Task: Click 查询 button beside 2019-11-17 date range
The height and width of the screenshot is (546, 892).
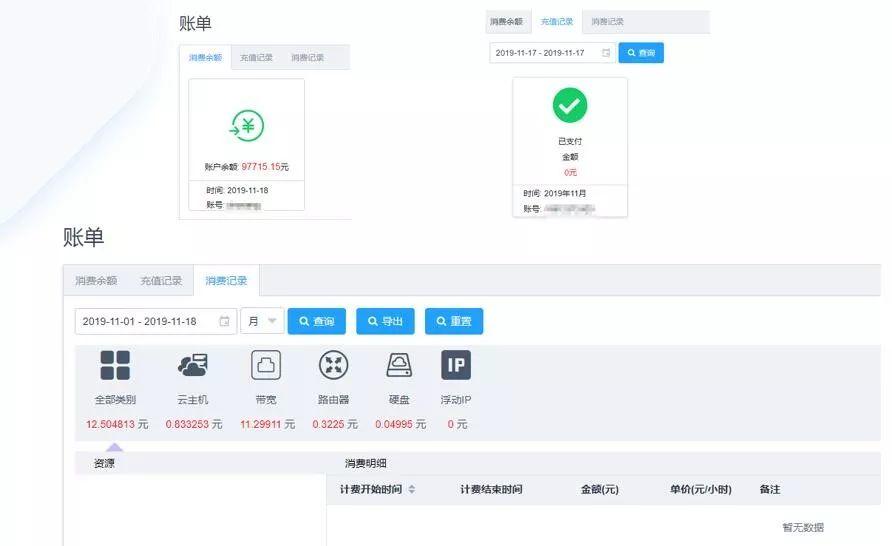Action: (x=641, y=53)
